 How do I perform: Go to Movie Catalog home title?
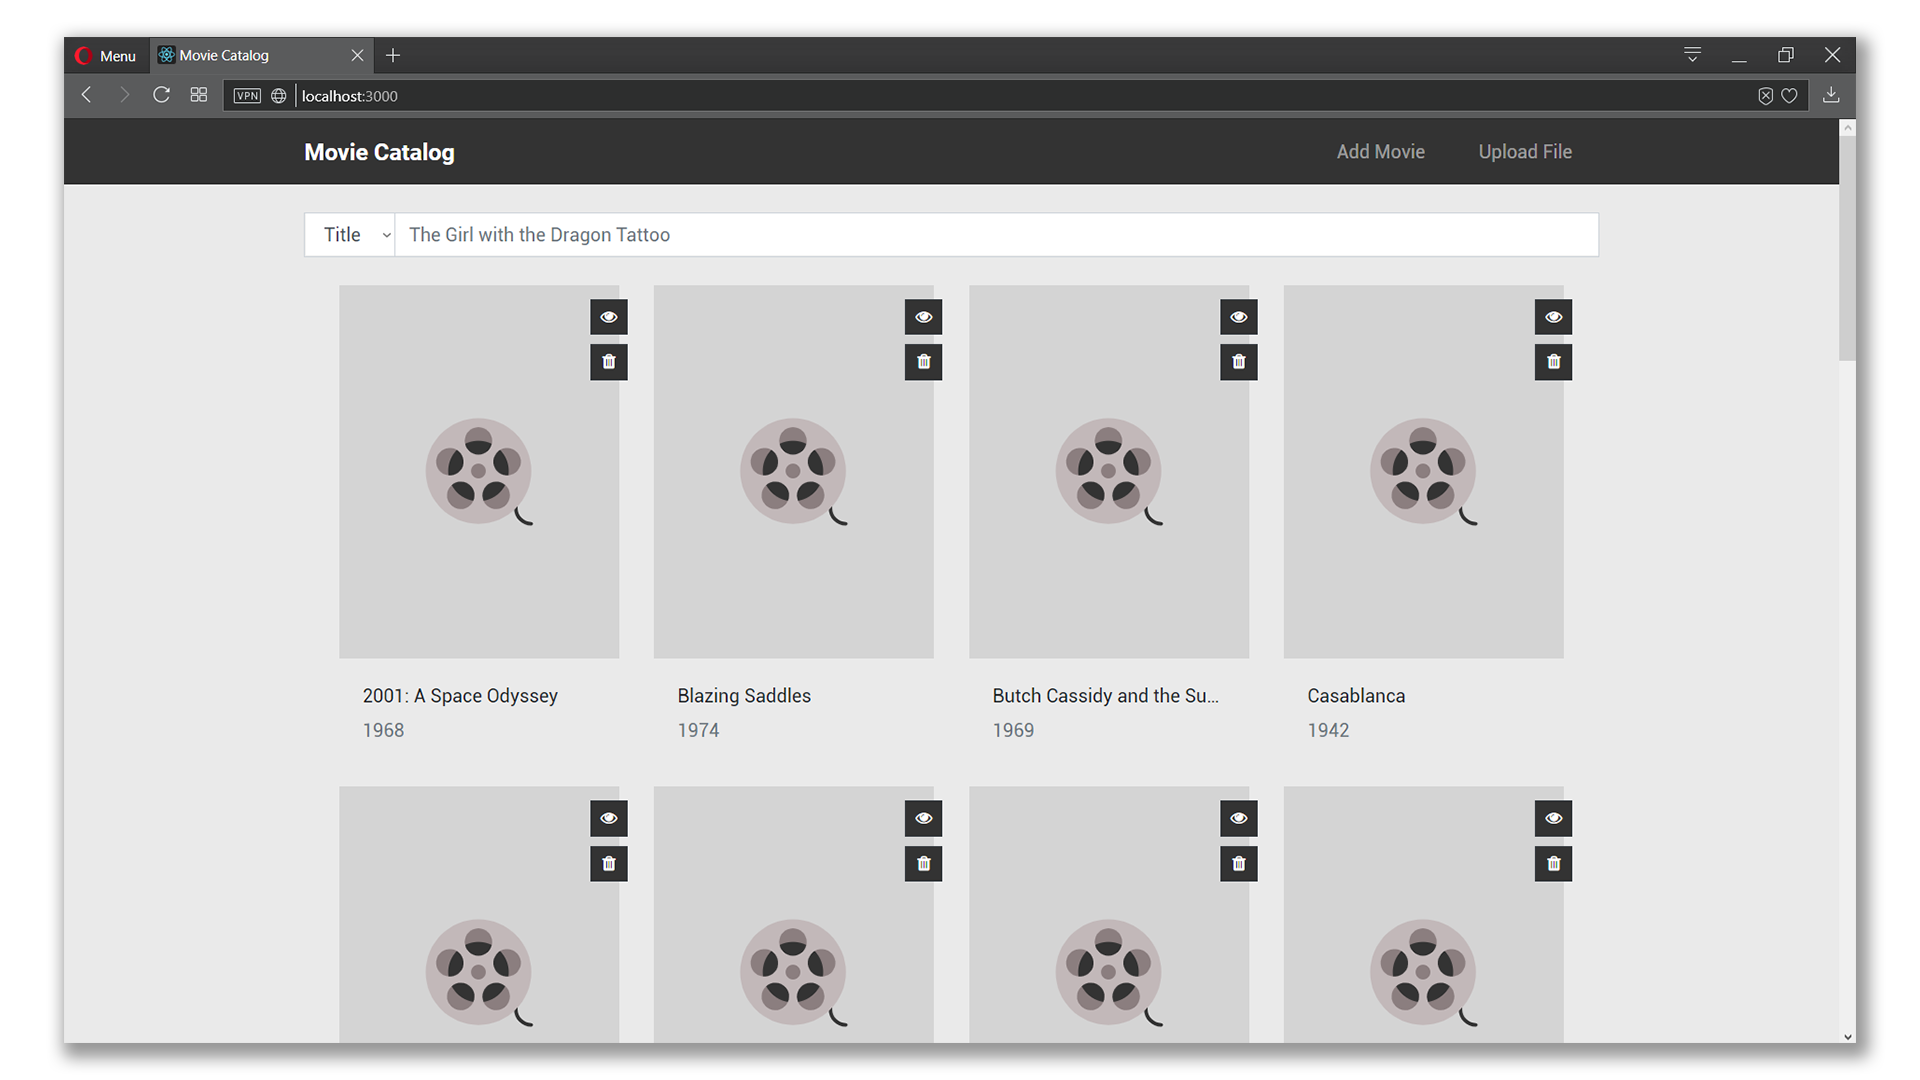coord(379,152)
